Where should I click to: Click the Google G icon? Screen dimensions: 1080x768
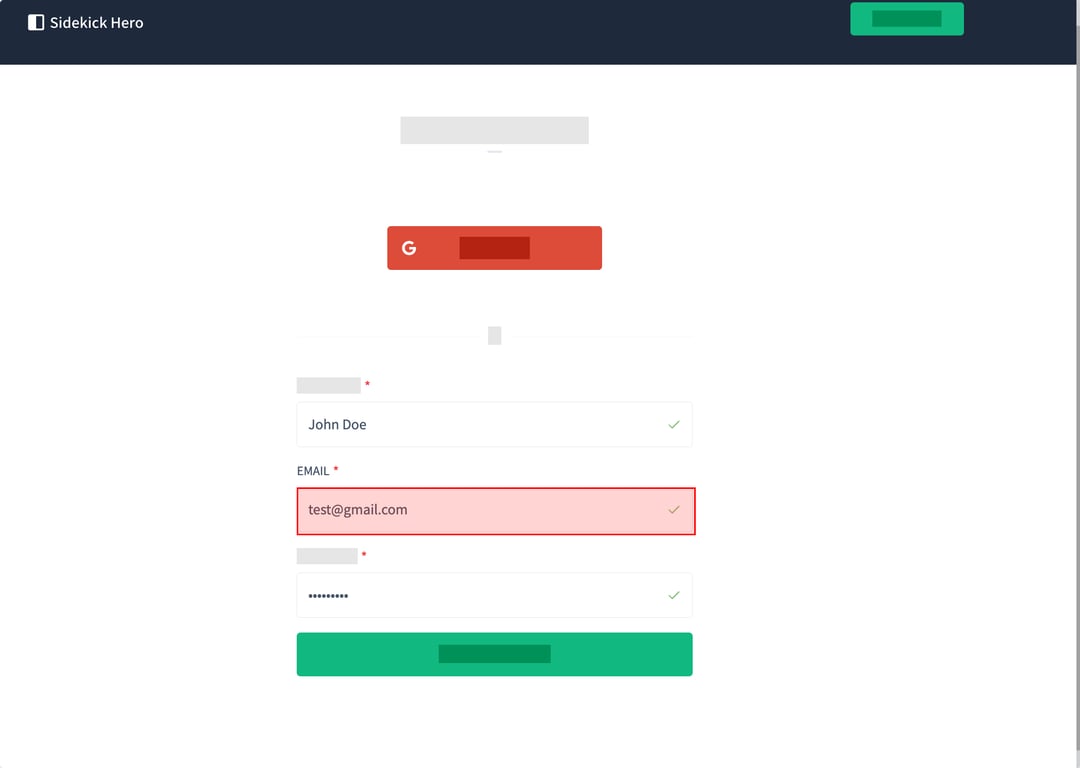[409, 248]
